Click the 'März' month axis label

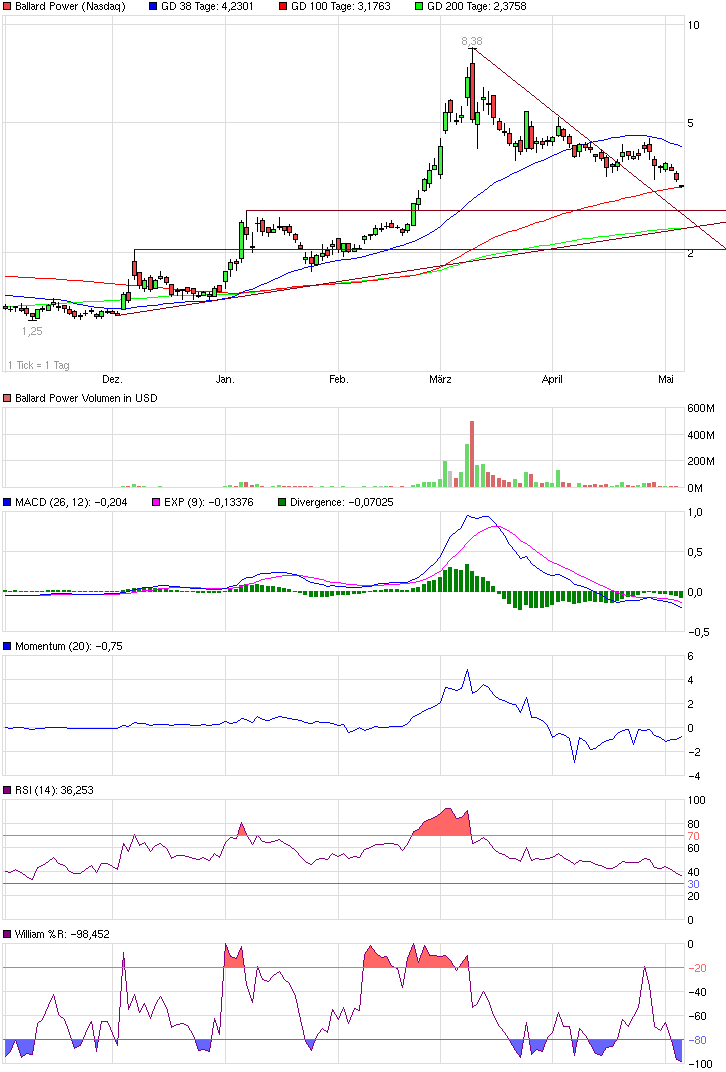click(x=440, y=379)
